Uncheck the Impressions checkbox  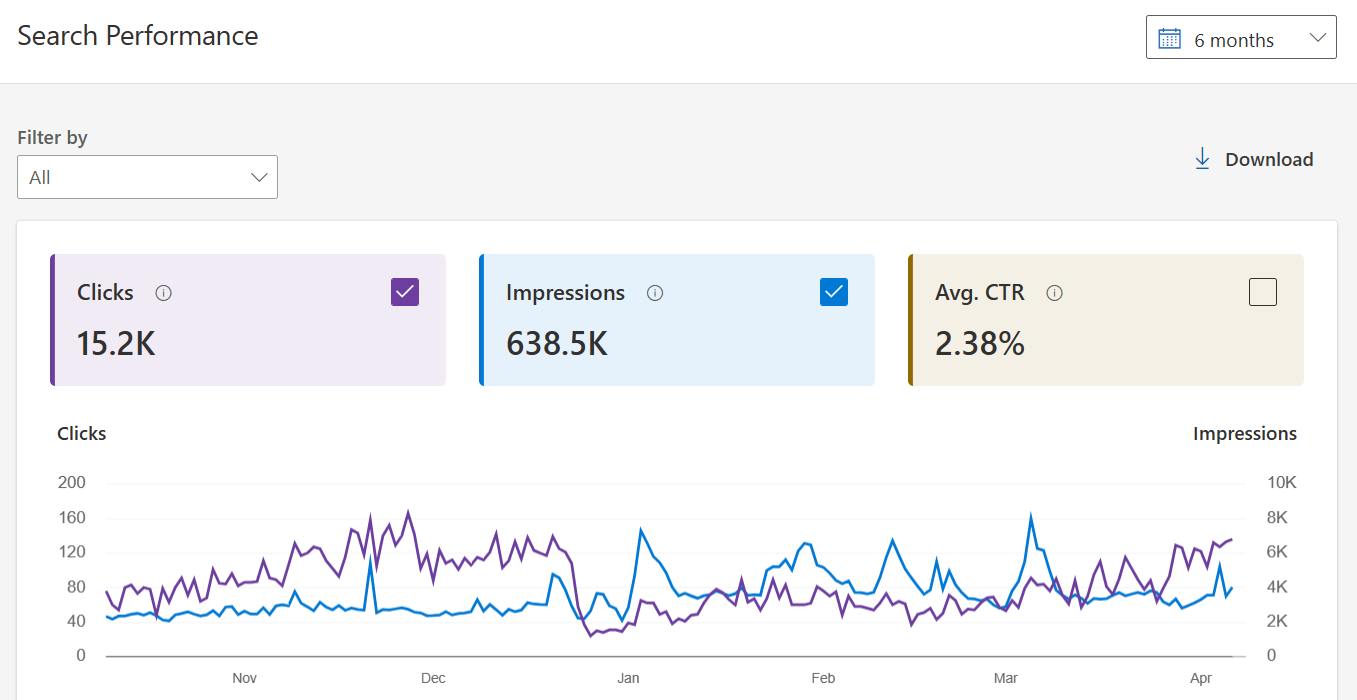(x=834, y=292)
